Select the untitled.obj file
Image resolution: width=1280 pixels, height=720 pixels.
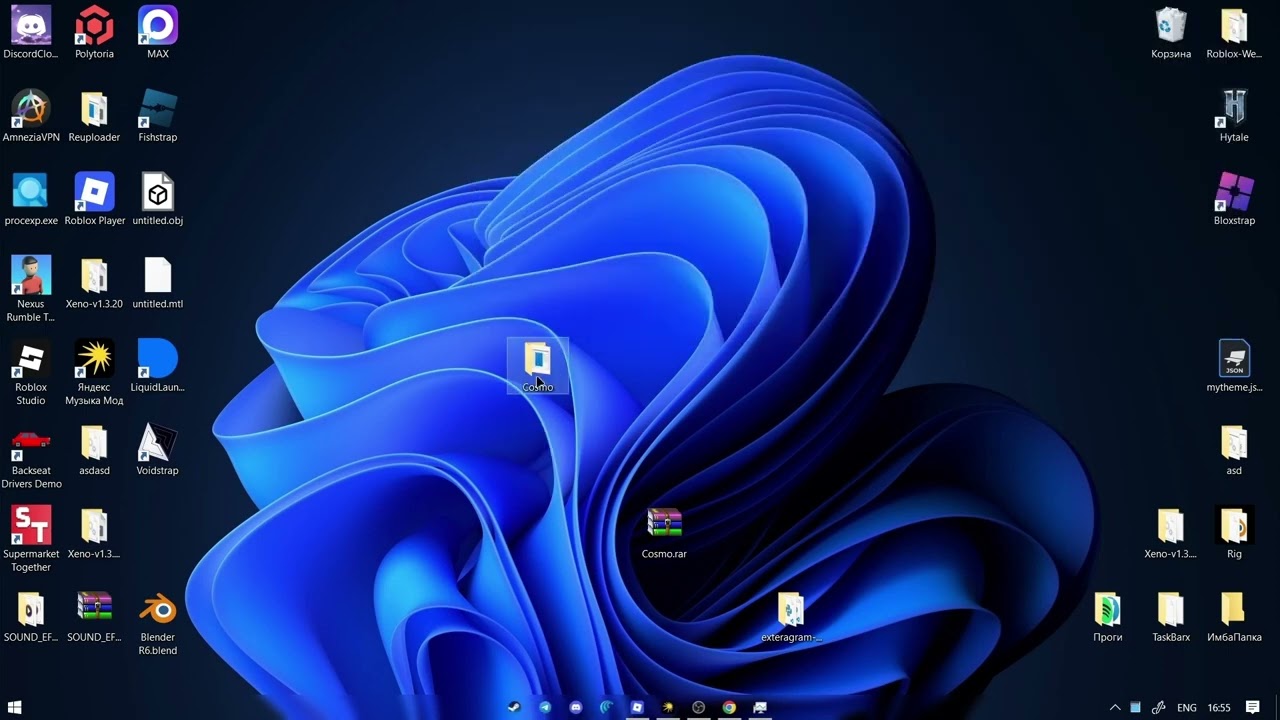pyautogui.click(x=158, y=199)
